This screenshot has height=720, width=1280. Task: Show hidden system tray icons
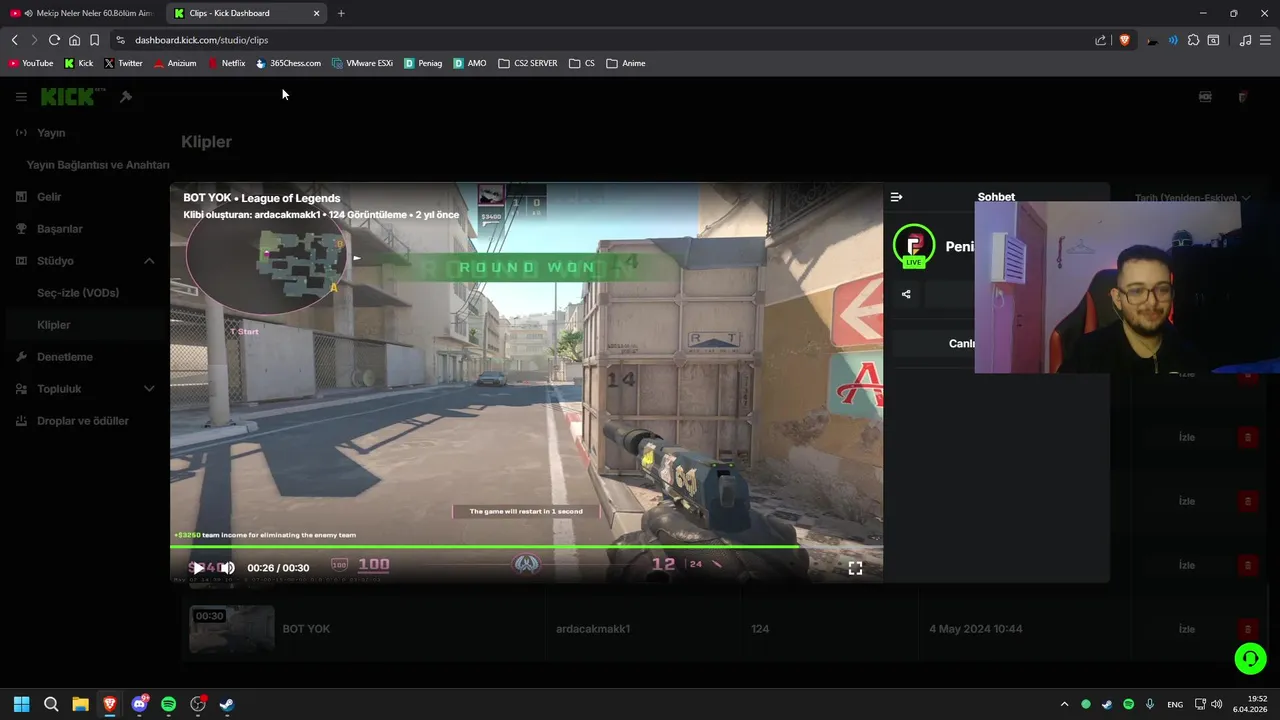point(1064,704)
